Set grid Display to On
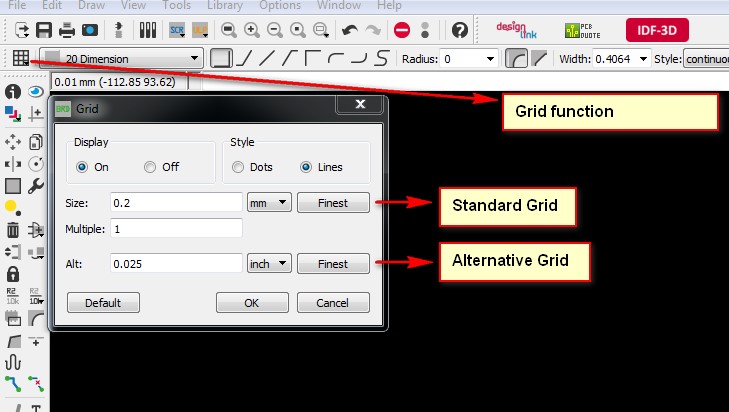This screenshot has height=412, width=729. click(82, 167)
